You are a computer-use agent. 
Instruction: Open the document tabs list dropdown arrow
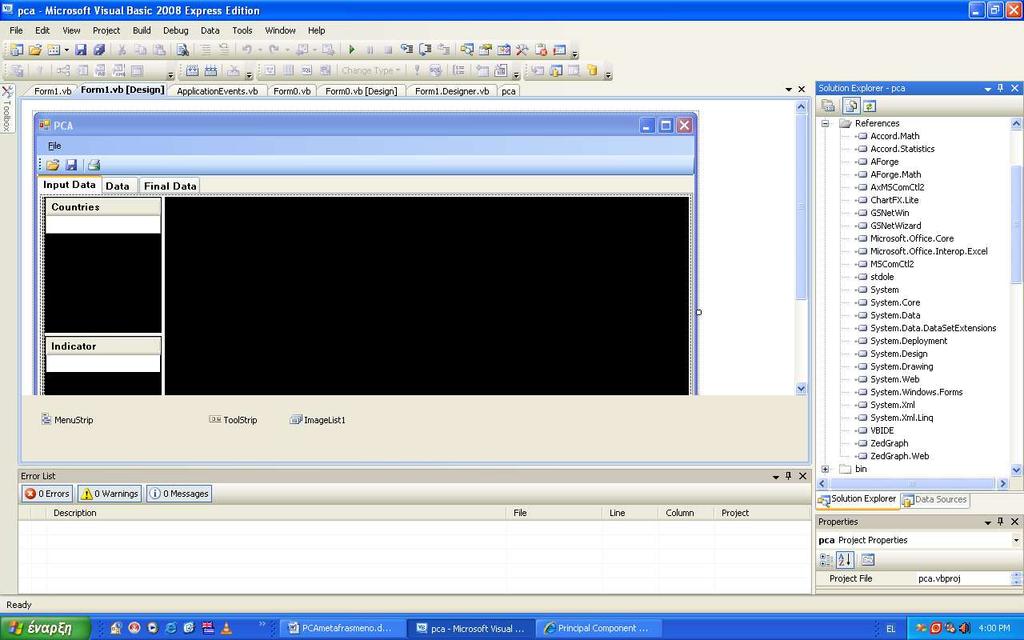pyautogui.click(x=788, y=89)
